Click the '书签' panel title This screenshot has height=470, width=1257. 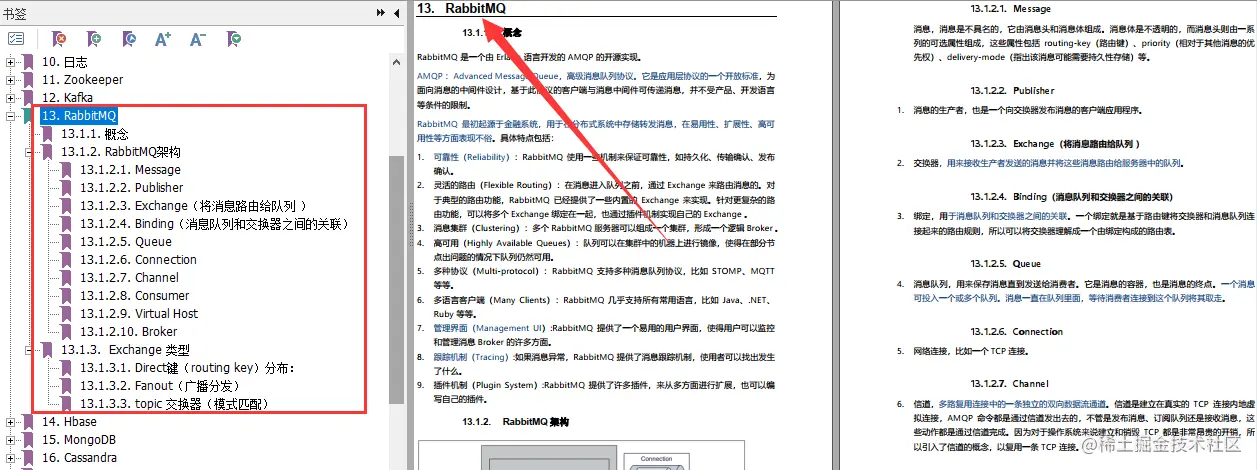(17, 12)
